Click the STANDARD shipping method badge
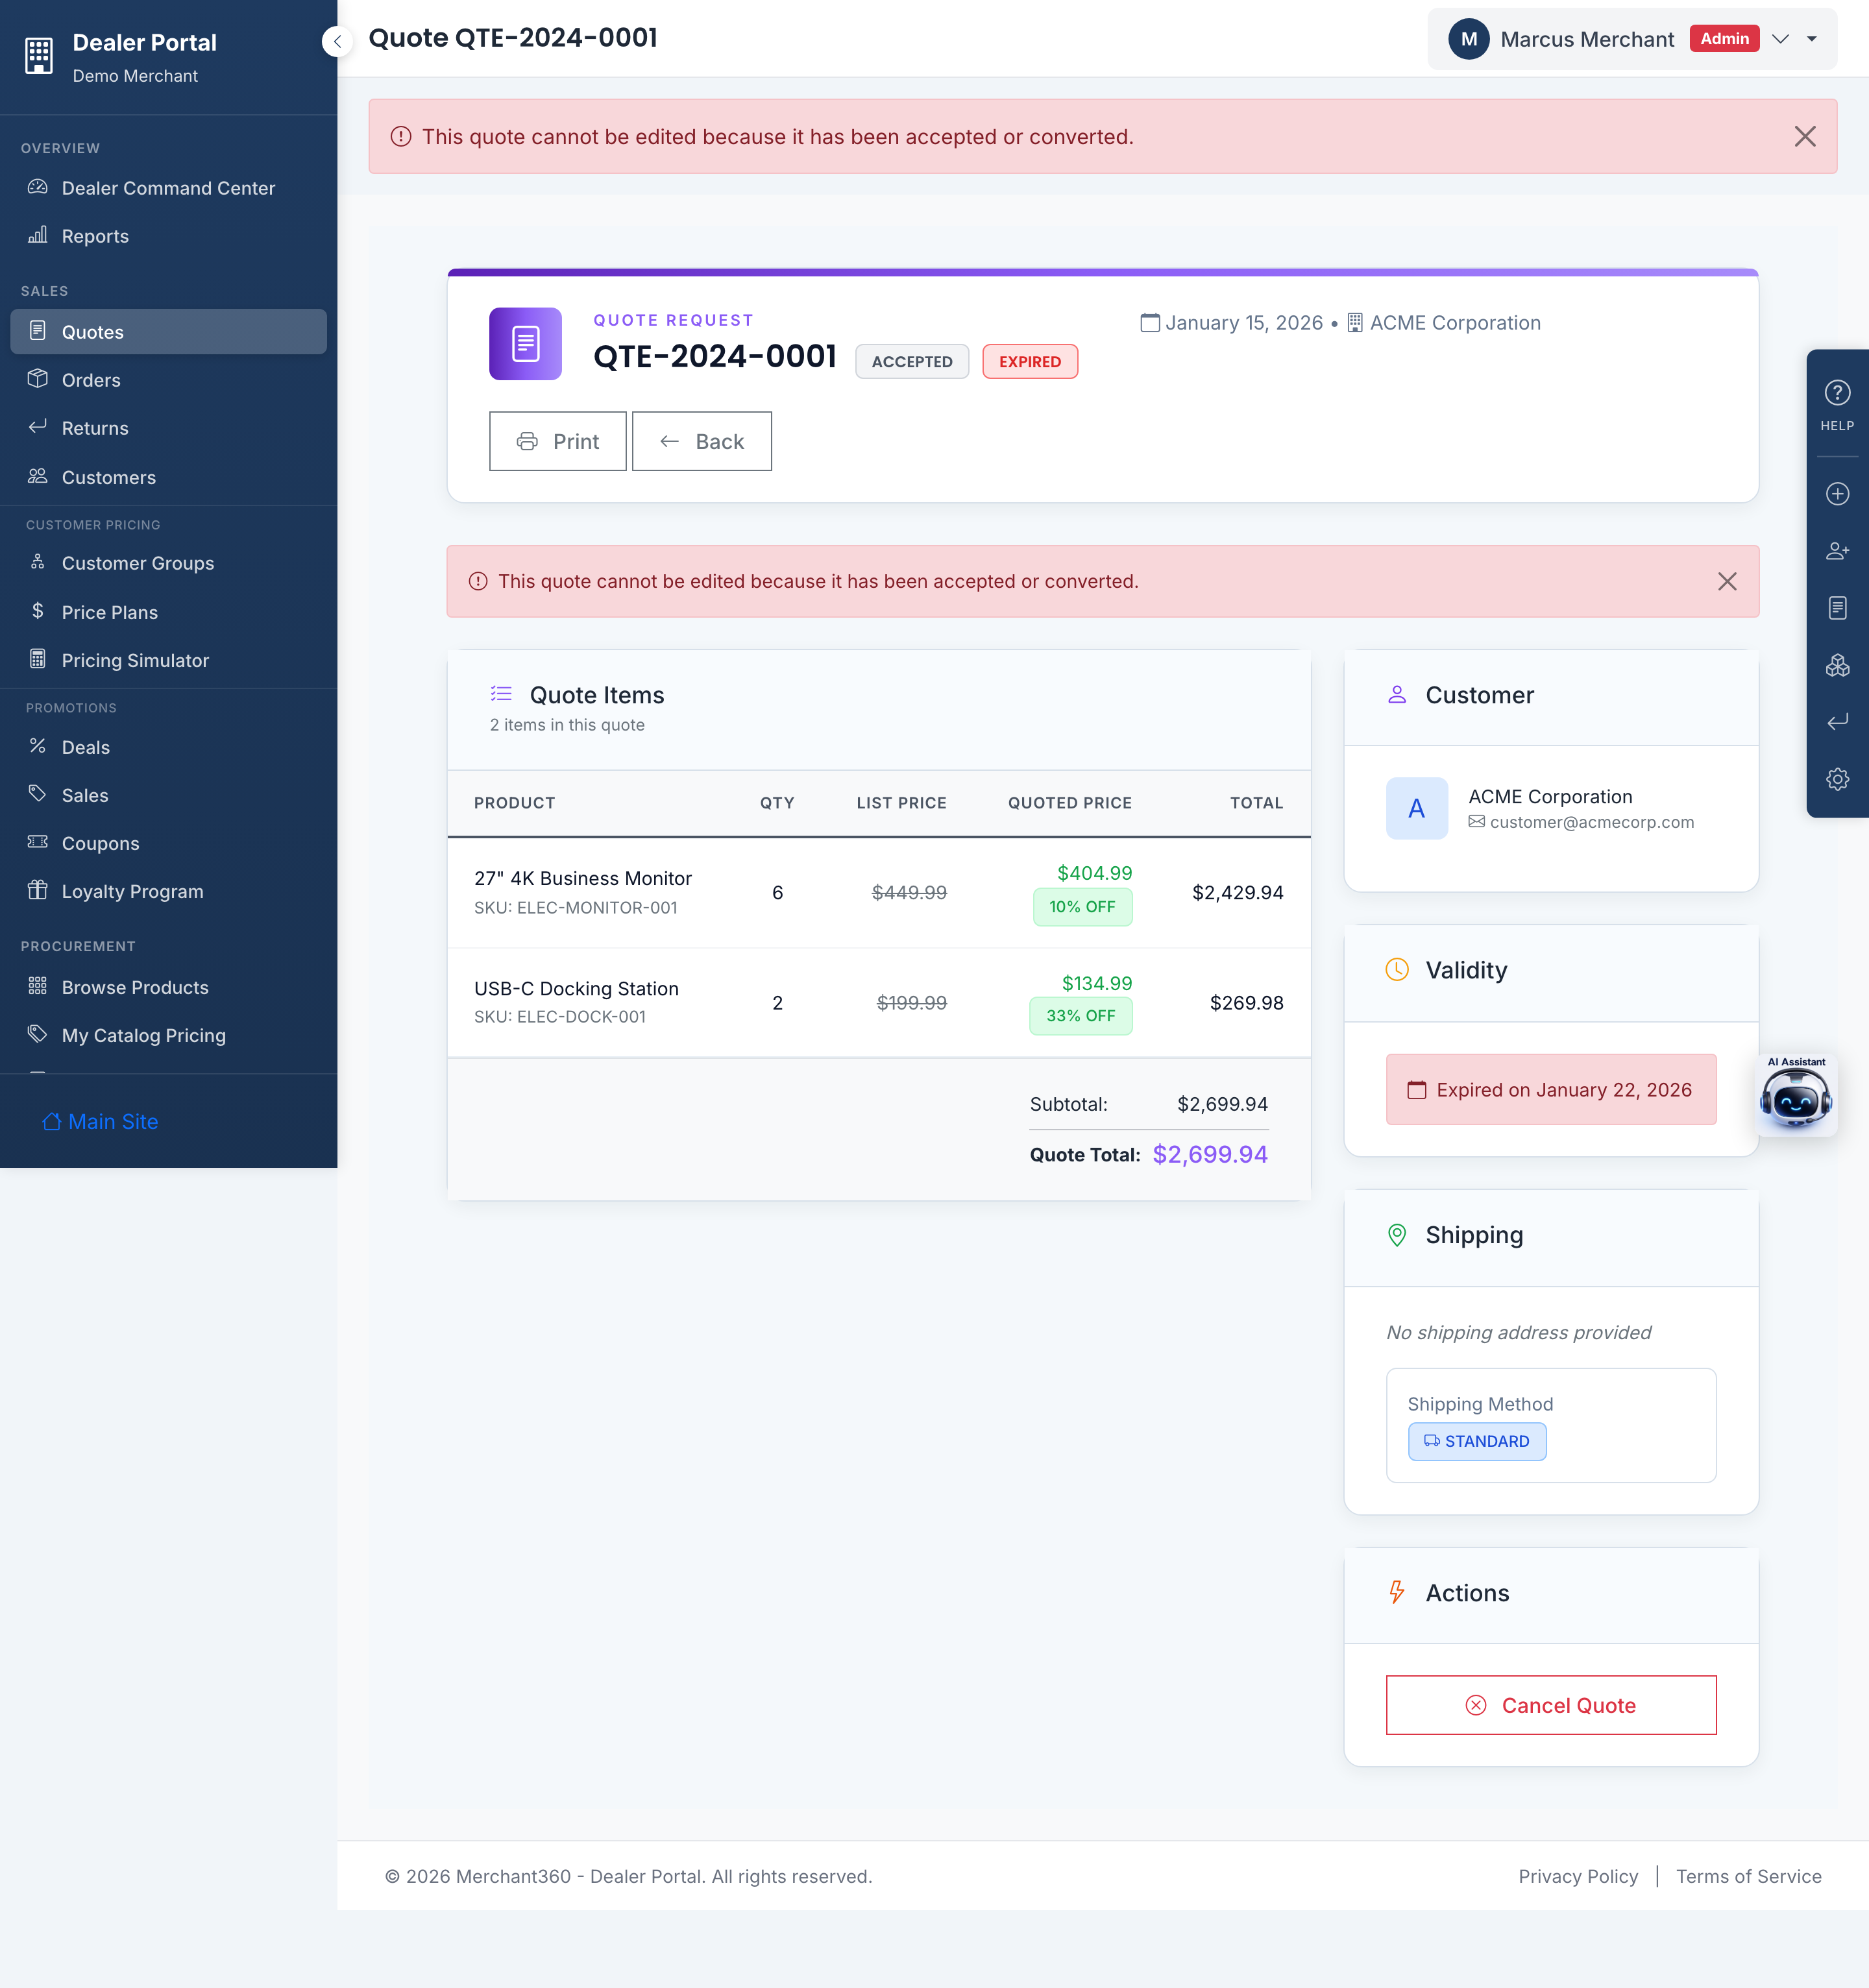Viewport: 1869px width, 1988px height. [x=1477, y=1441]
